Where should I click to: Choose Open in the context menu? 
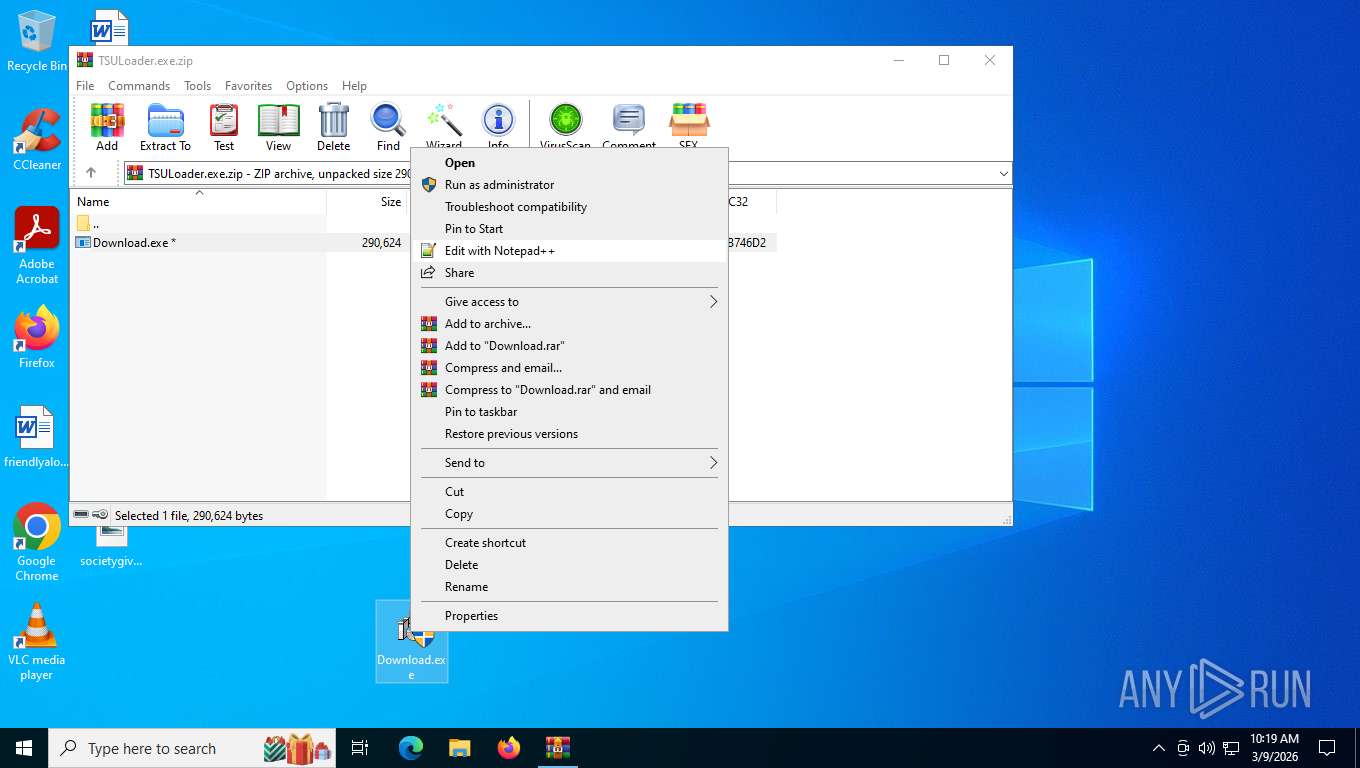(569, 163)
